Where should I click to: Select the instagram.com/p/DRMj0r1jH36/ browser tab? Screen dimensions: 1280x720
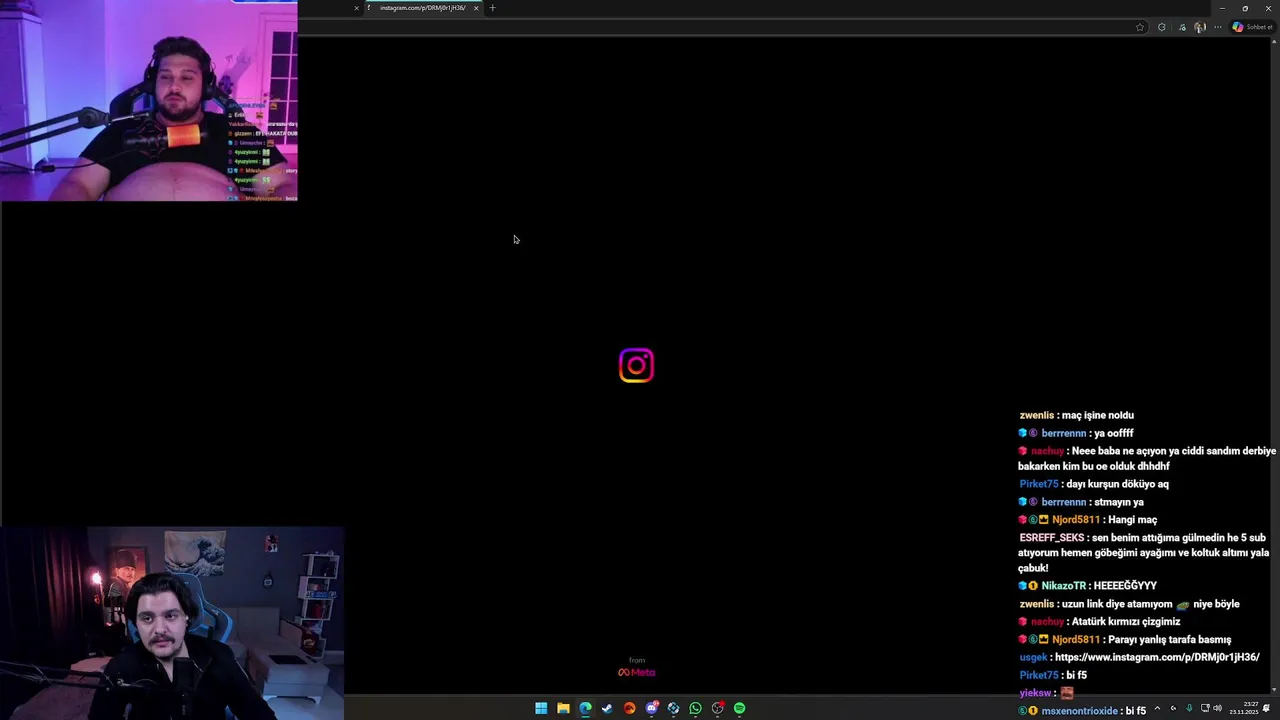422,8
